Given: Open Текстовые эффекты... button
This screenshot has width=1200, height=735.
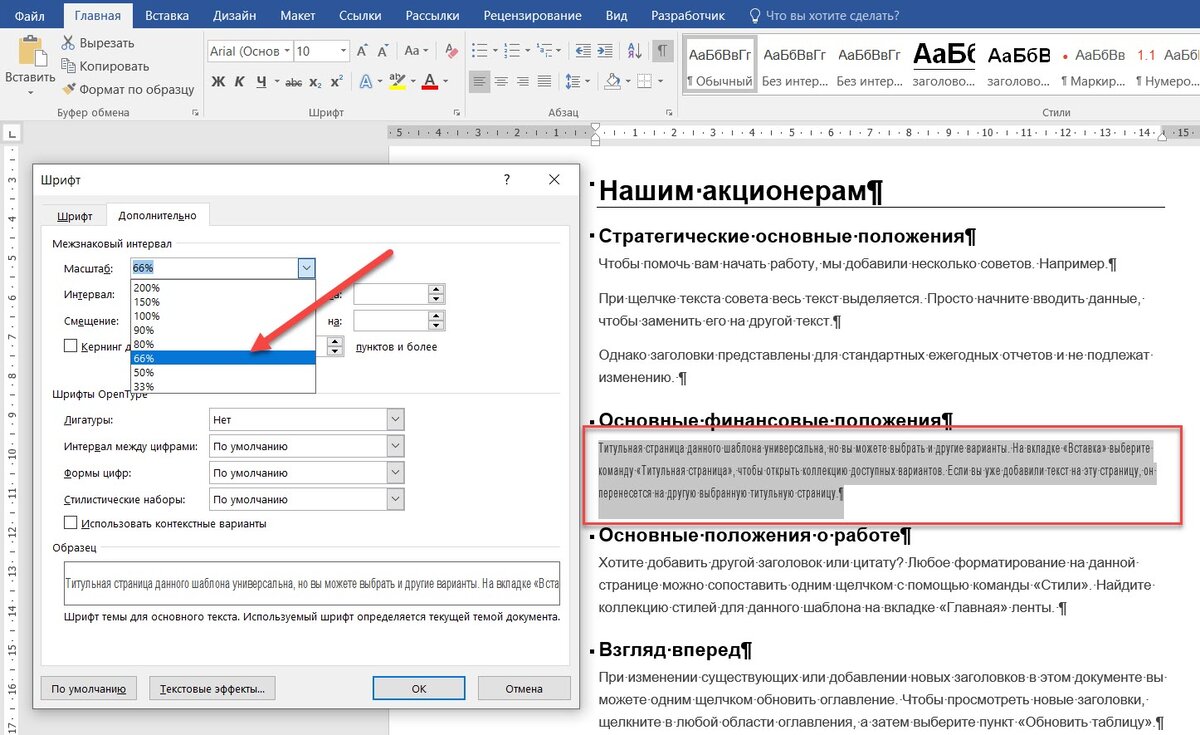Looking at the screenshot, I should point(212,688).
